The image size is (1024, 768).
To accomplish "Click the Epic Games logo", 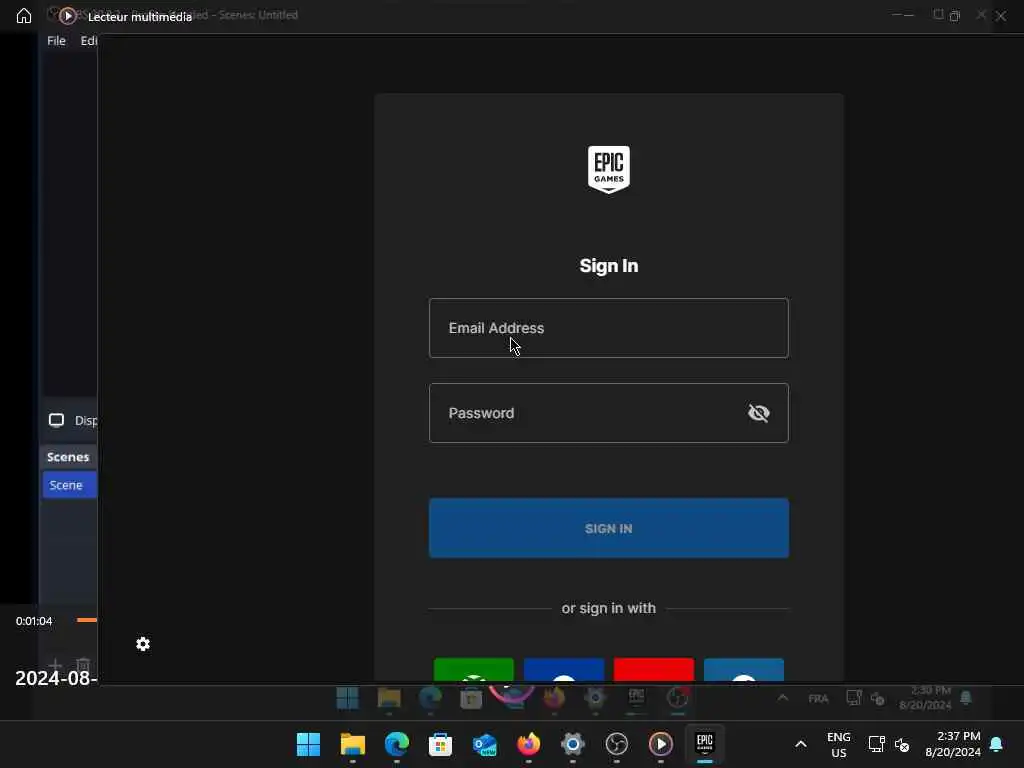I will 609,169.
